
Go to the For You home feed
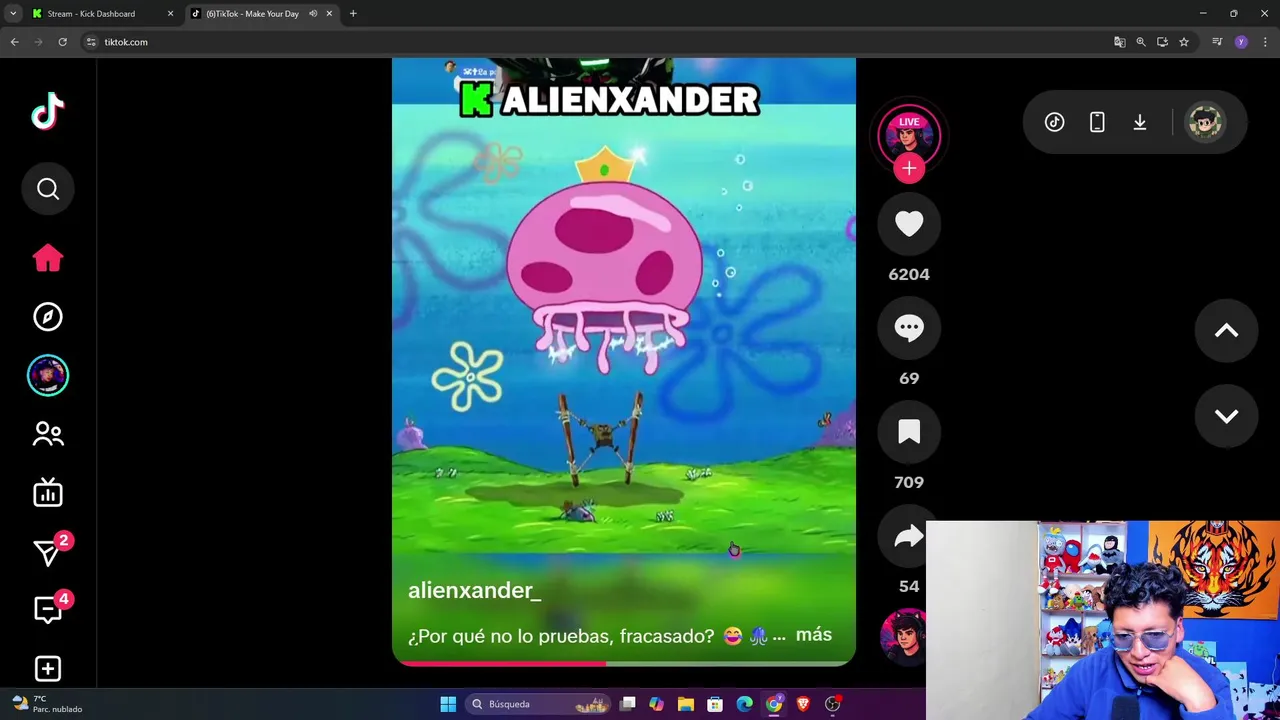pos(48,258)
